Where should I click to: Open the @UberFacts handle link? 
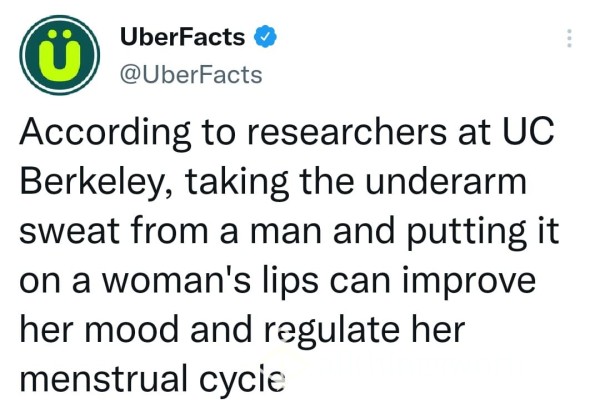click(191, 75)
